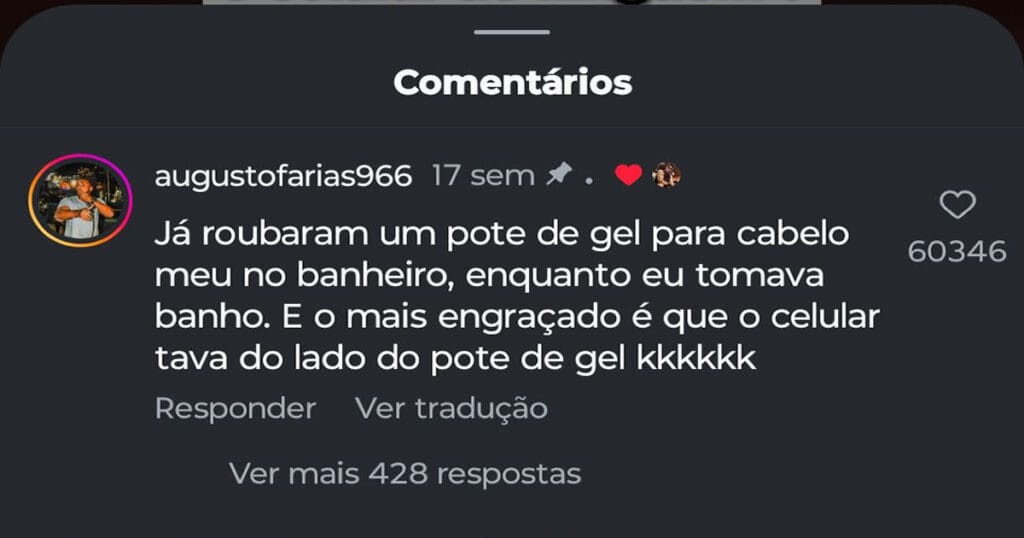Tap the kkkkkk ending of the comment
Screen dimensions: 1024x538
(x=696, y=358)
